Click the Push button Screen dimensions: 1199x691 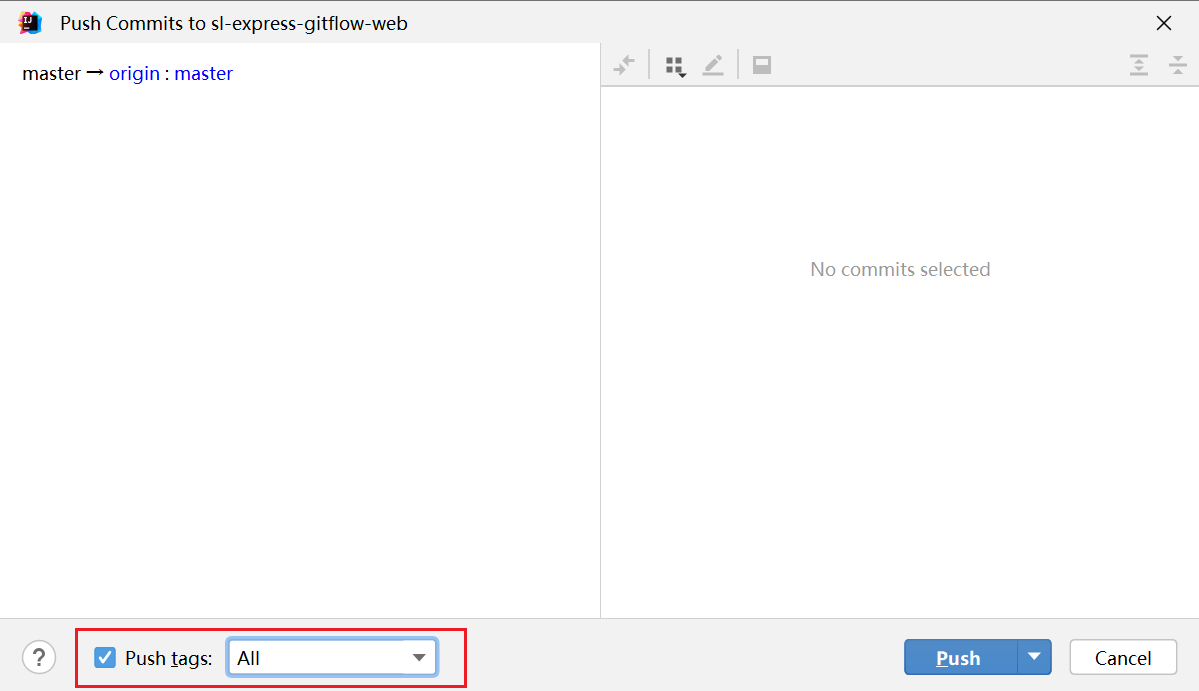[x=960, y=657]
